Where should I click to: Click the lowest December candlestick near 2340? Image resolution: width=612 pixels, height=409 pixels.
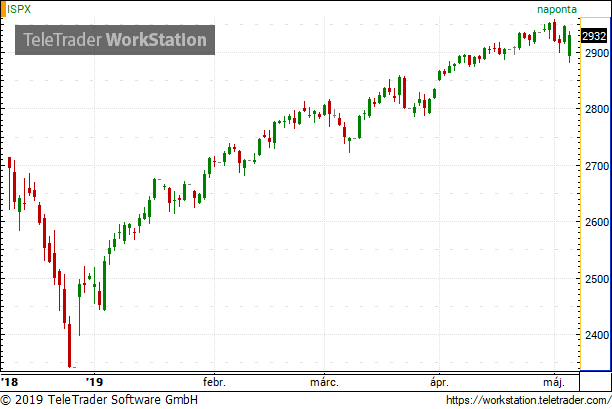[x=69, y=342]
